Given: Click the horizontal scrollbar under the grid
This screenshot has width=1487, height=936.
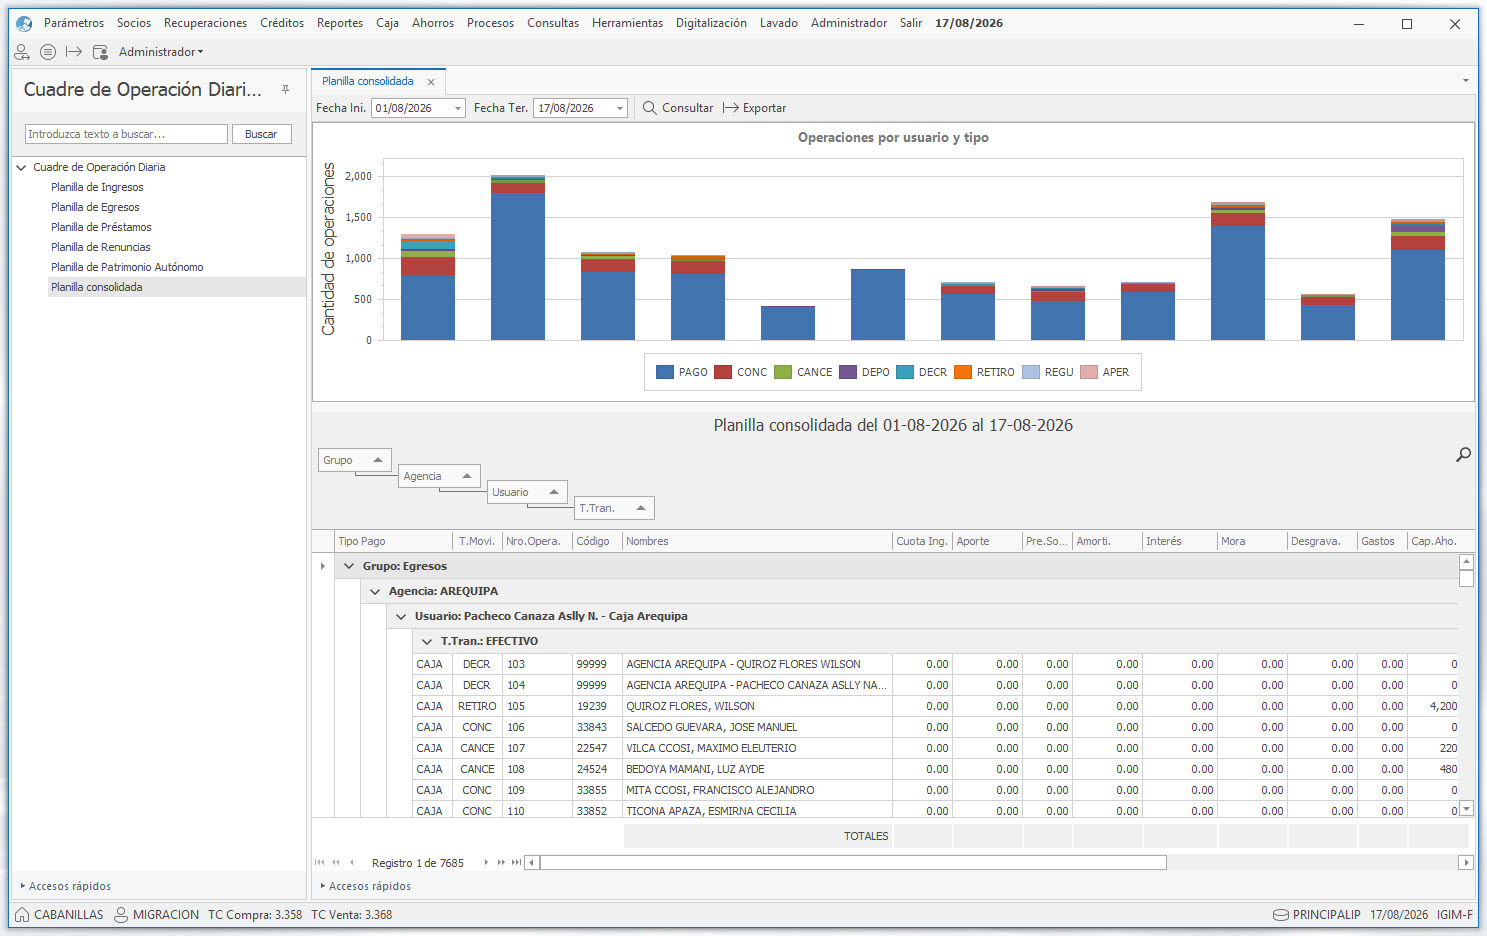Looking at the screenshot, I should click(853, 862).
